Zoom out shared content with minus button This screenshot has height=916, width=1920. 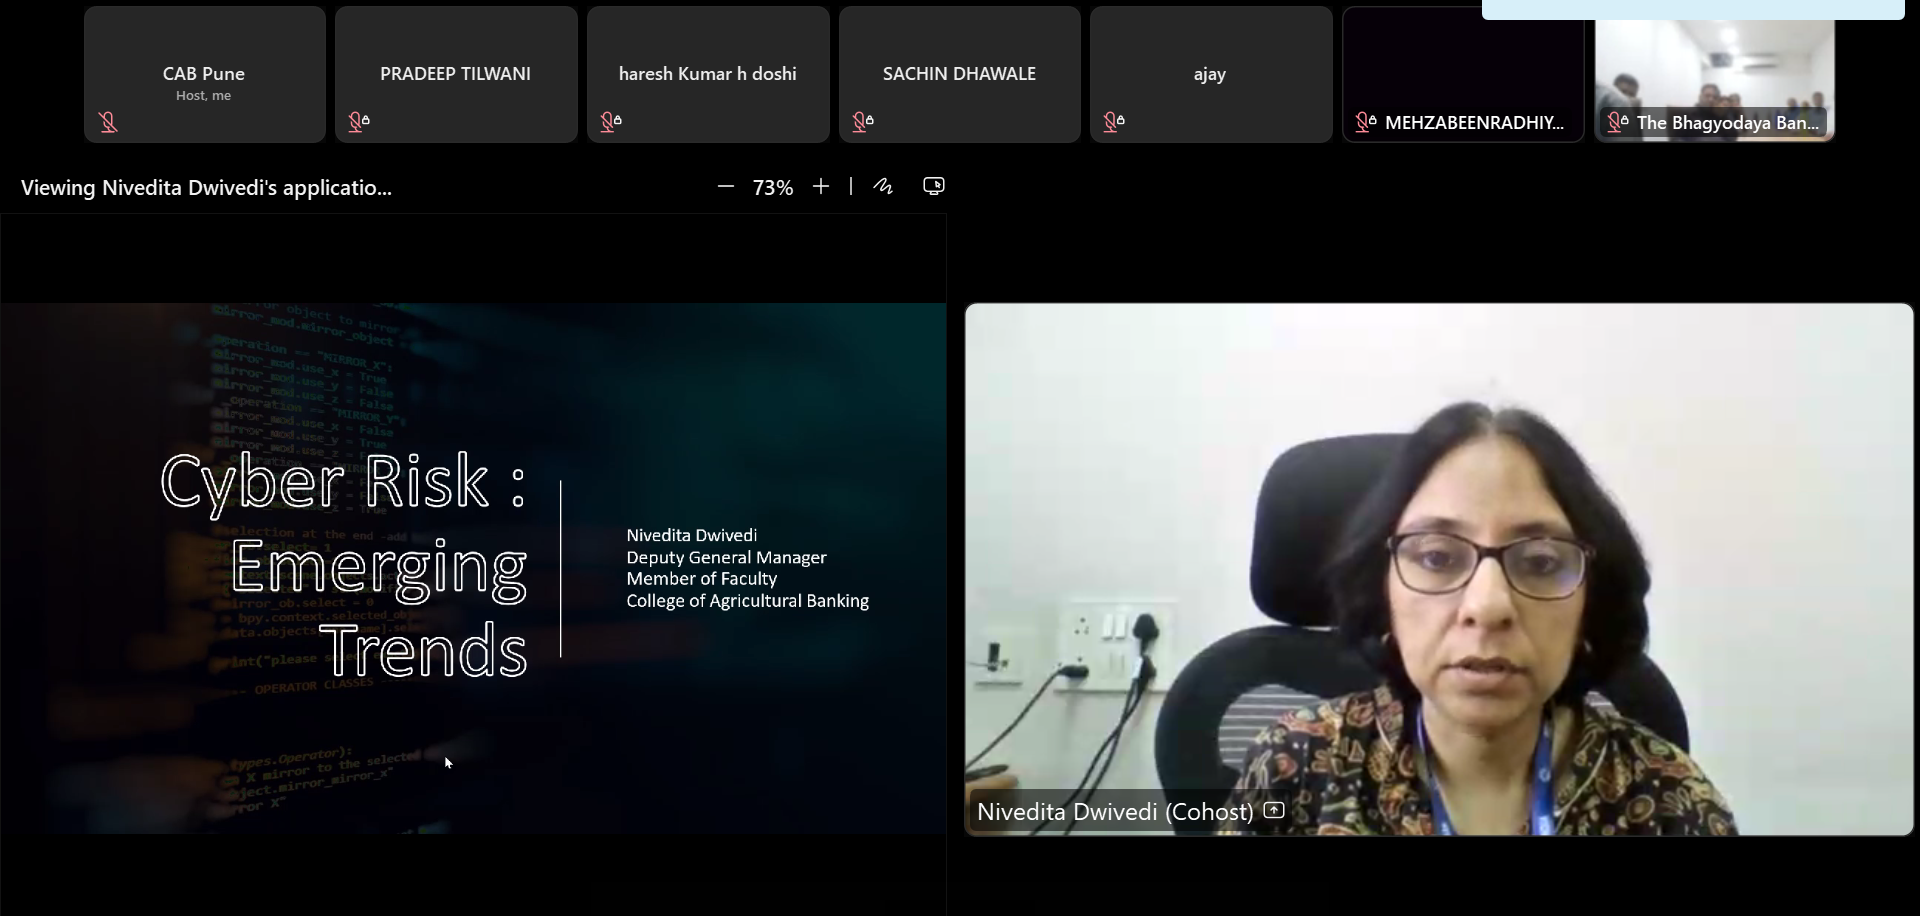coord(726,187)
